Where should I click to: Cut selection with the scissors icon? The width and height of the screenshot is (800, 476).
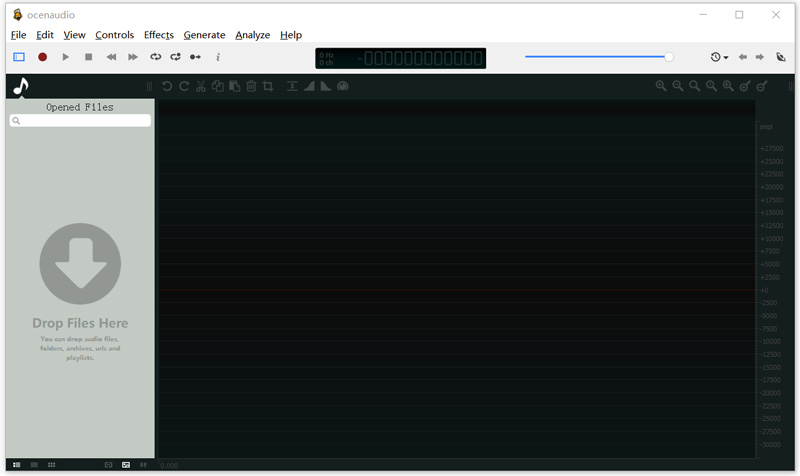click(x=201, y=86)
